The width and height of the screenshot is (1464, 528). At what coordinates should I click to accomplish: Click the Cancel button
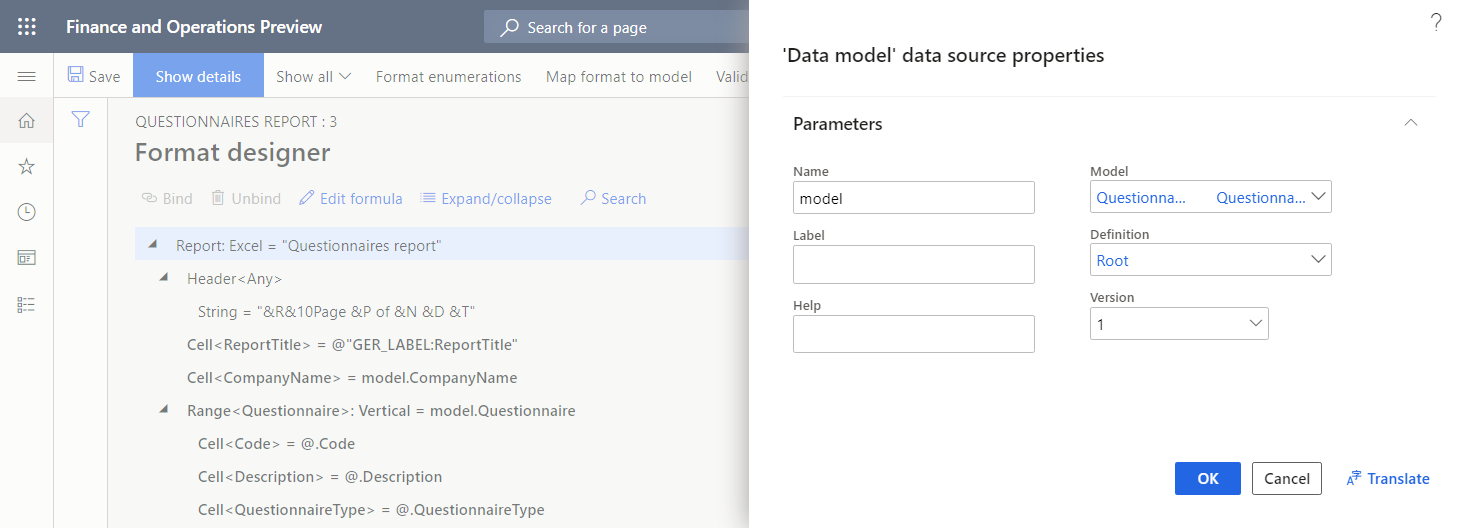tap(1287, 478)
